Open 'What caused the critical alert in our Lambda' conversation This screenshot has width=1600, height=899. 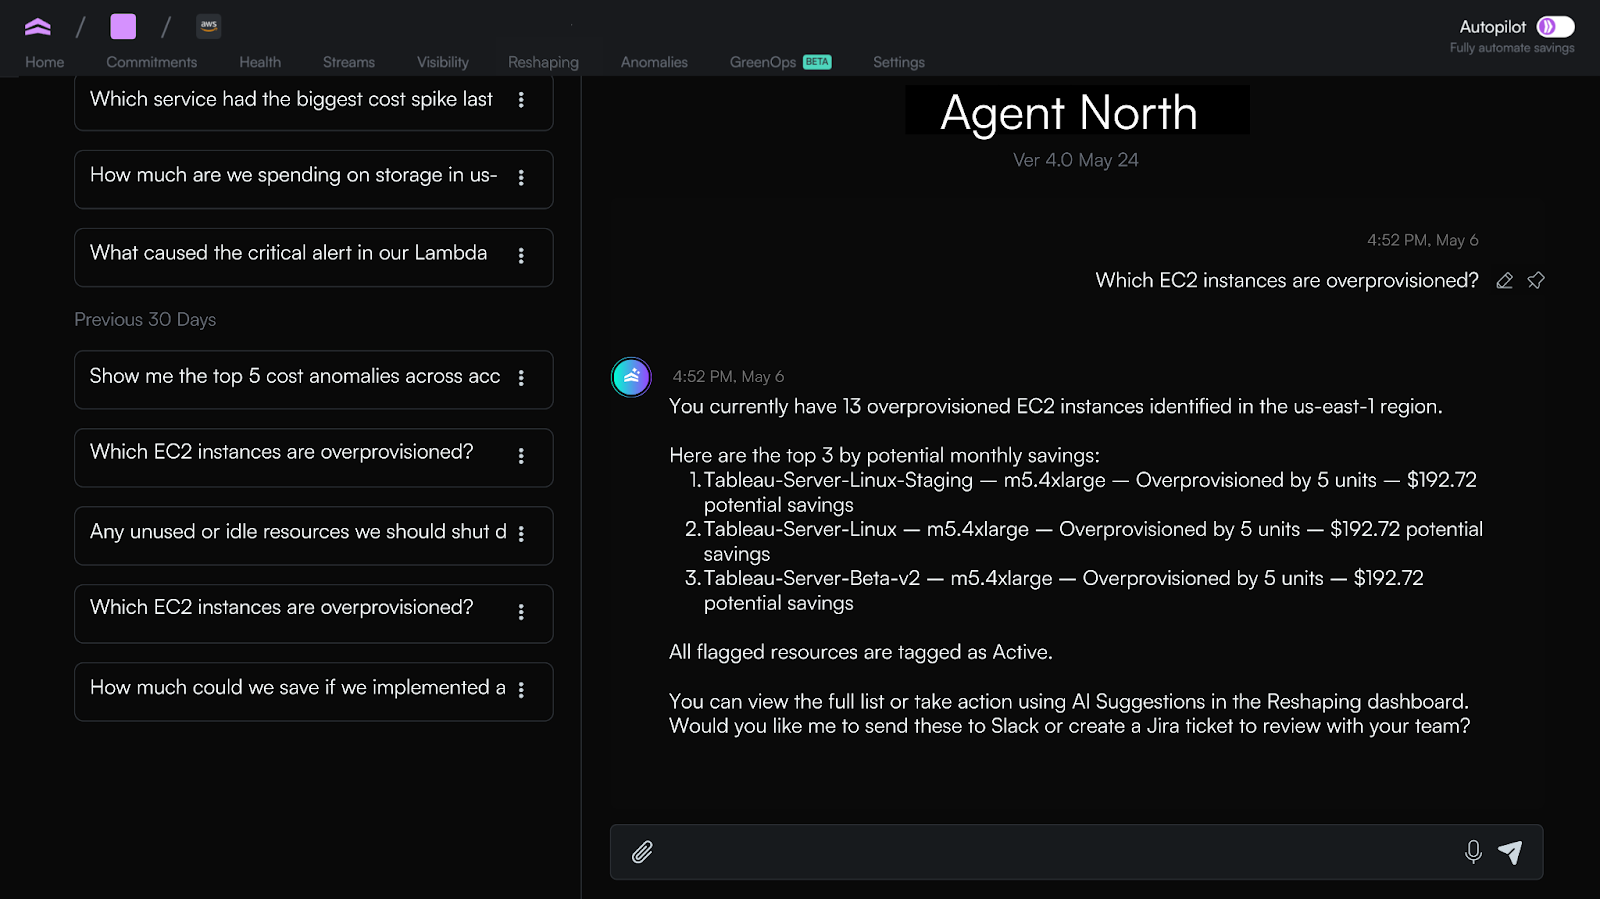tap(314, 257)
